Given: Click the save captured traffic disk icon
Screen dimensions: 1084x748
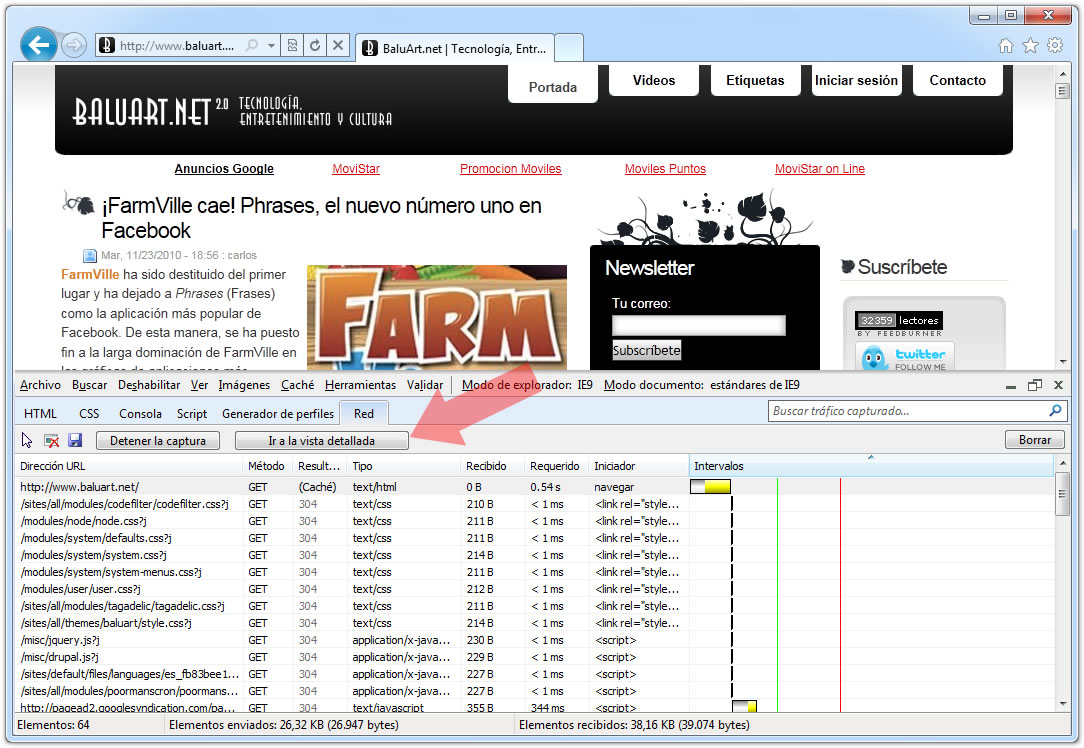Looking at the screenshot, I should pyautogui.click(x=75, y=440).
